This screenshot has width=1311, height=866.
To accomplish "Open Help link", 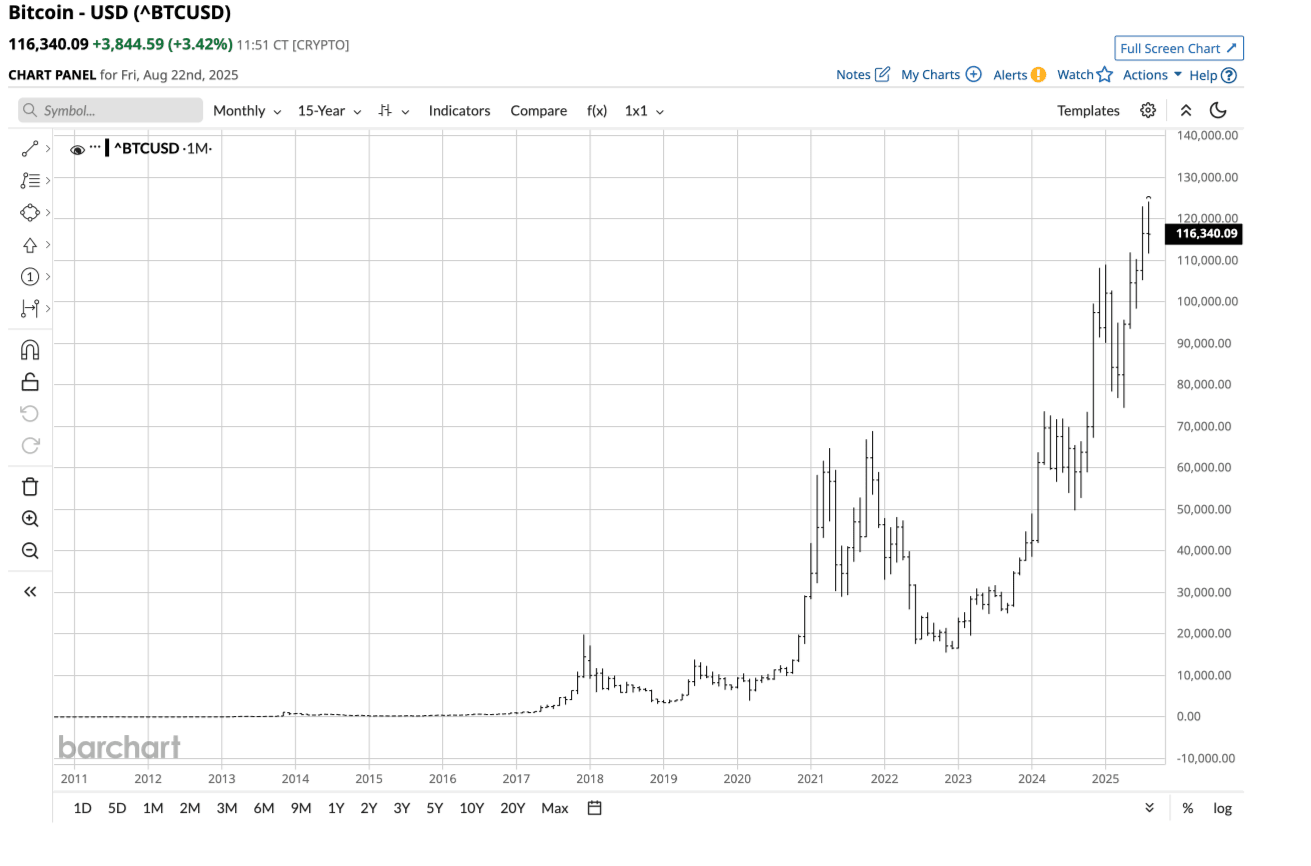I will click(1213, 75).
